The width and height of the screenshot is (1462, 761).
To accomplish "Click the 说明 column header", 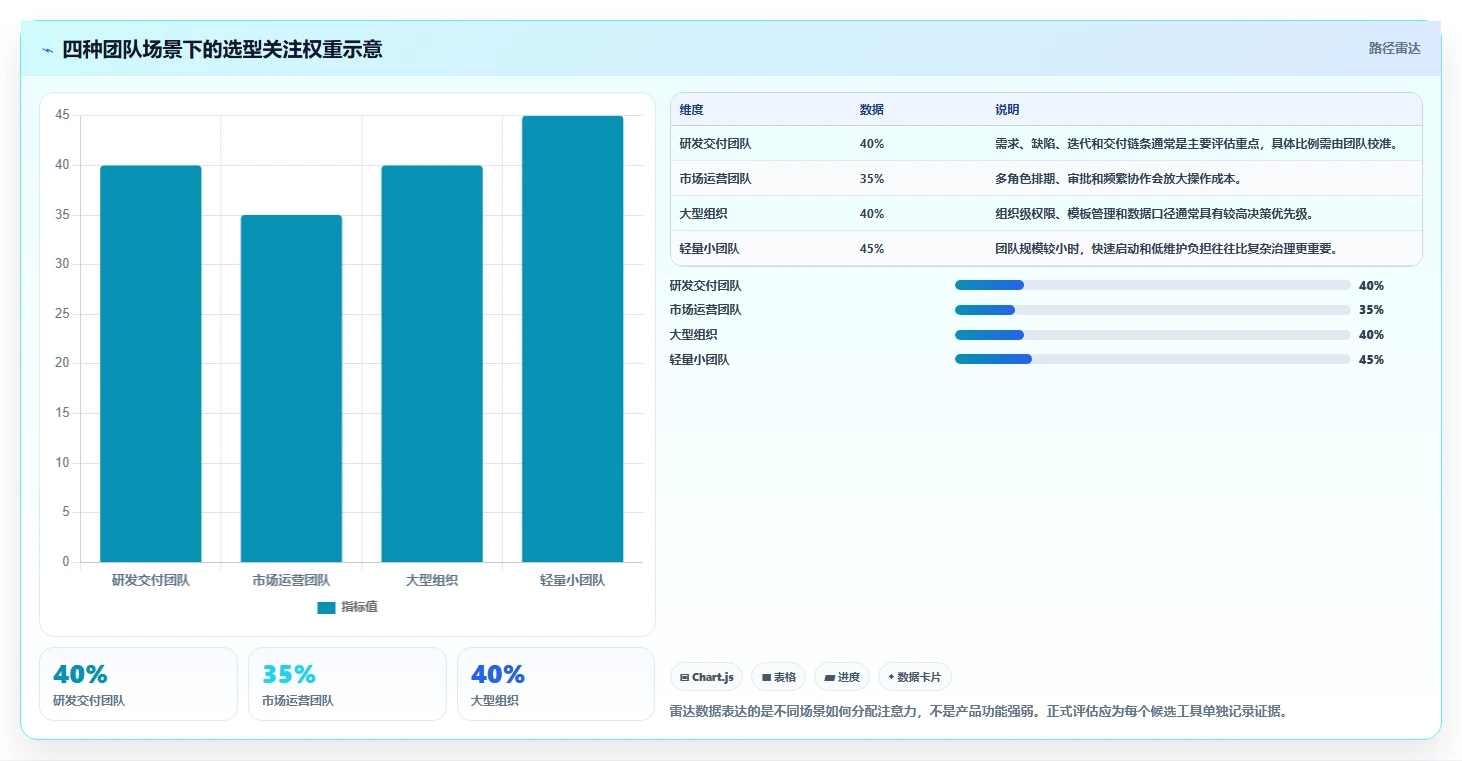I will click(x=1007, y=109).
